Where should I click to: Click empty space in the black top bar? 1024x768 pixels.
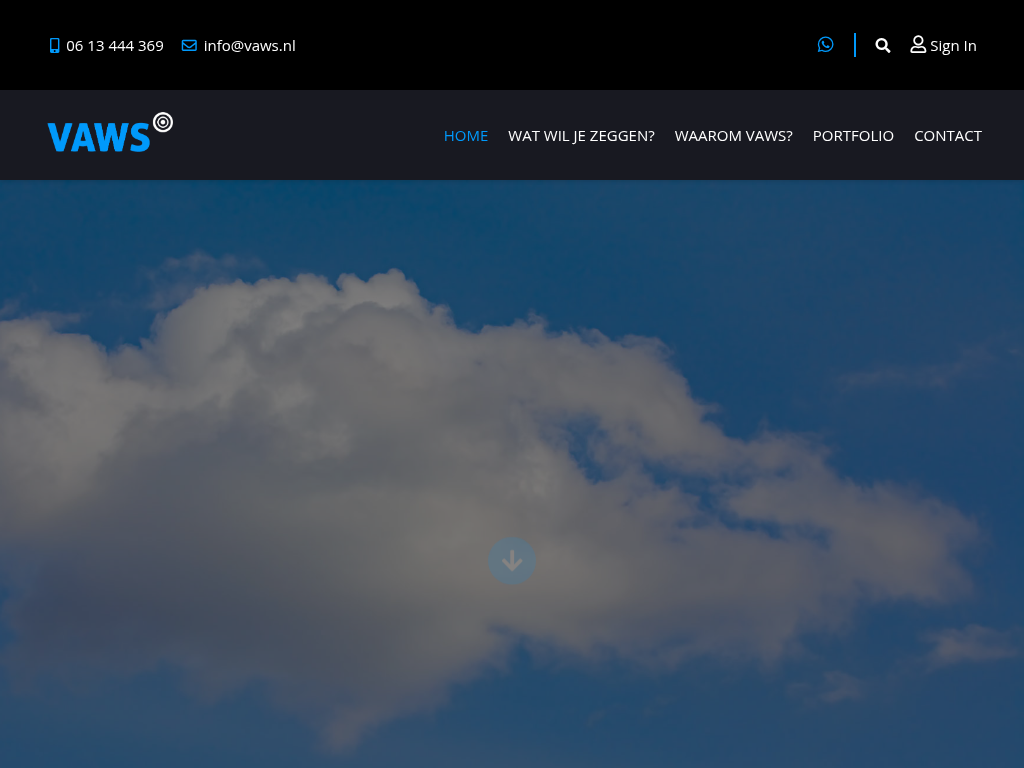(550, 45)
